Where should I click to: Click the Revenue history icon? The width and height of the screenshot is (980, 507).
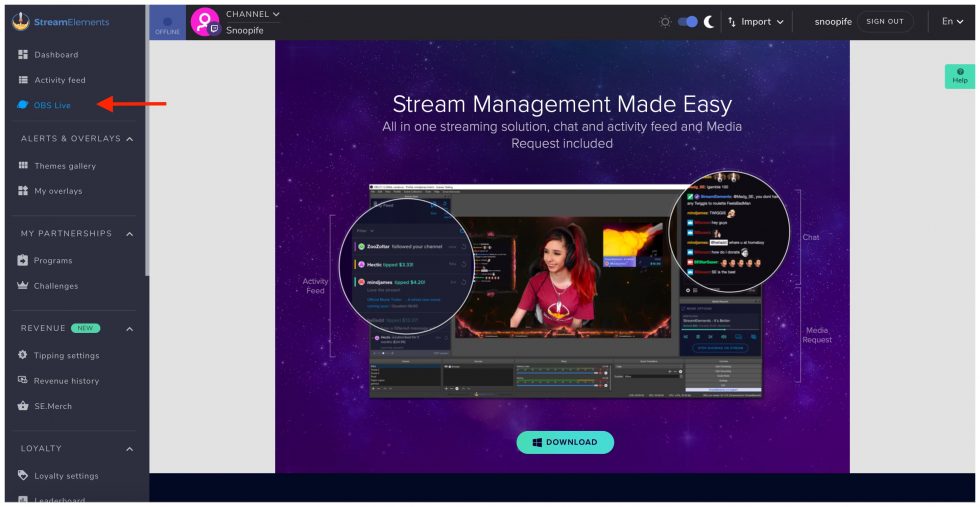click(23, 380)
